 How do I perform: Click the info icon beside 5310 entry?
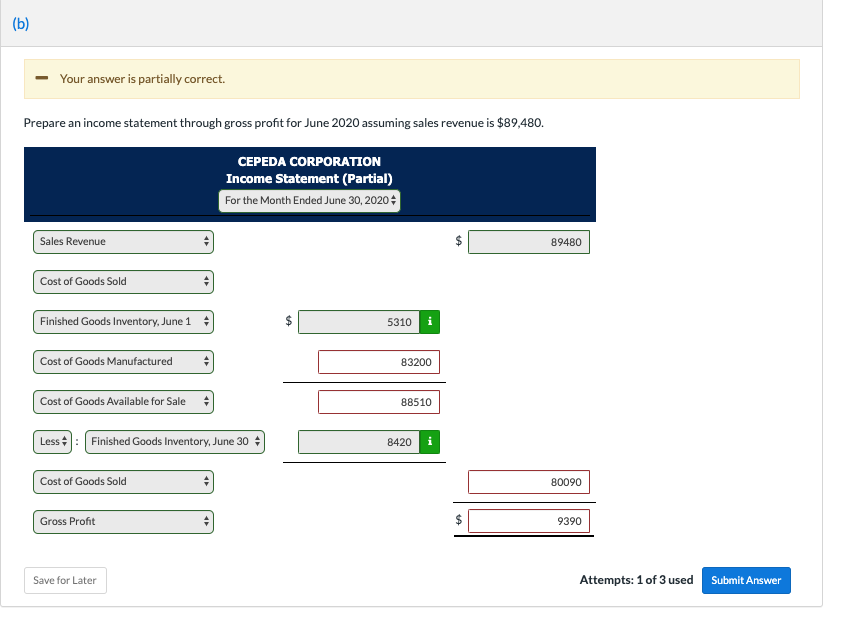point(430,321)
